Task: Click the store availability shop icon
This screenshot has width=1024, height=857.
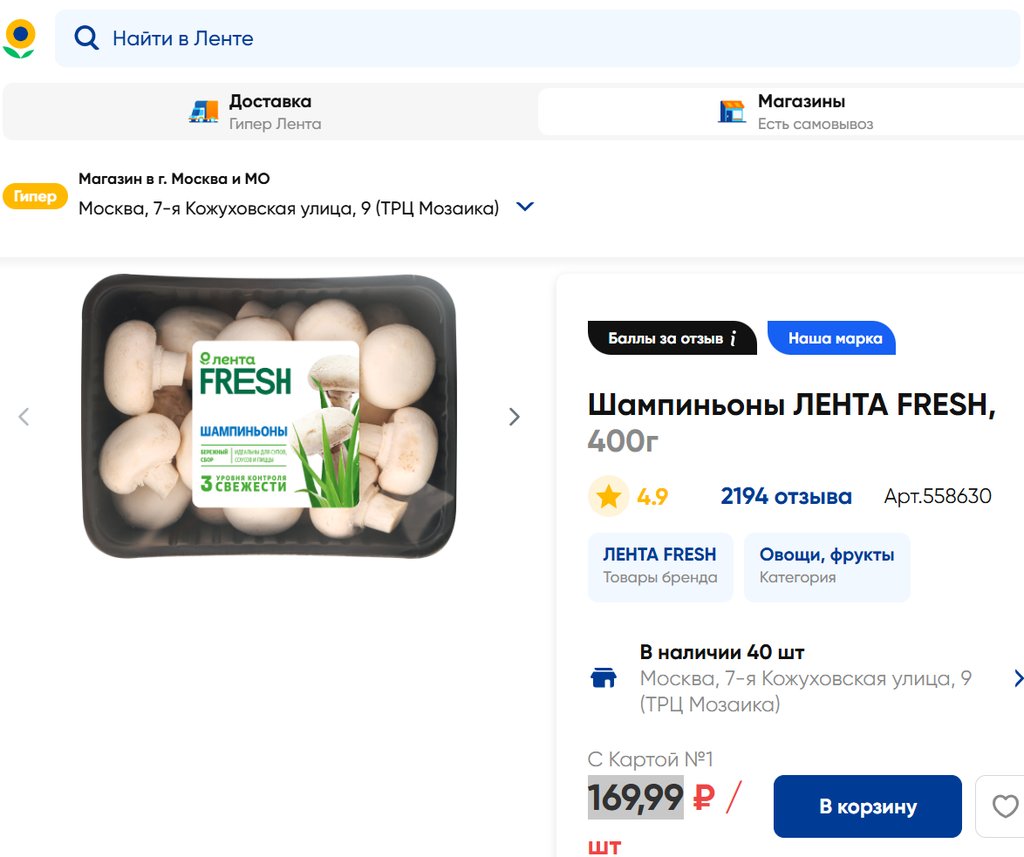Action: (x=604, y=678)
